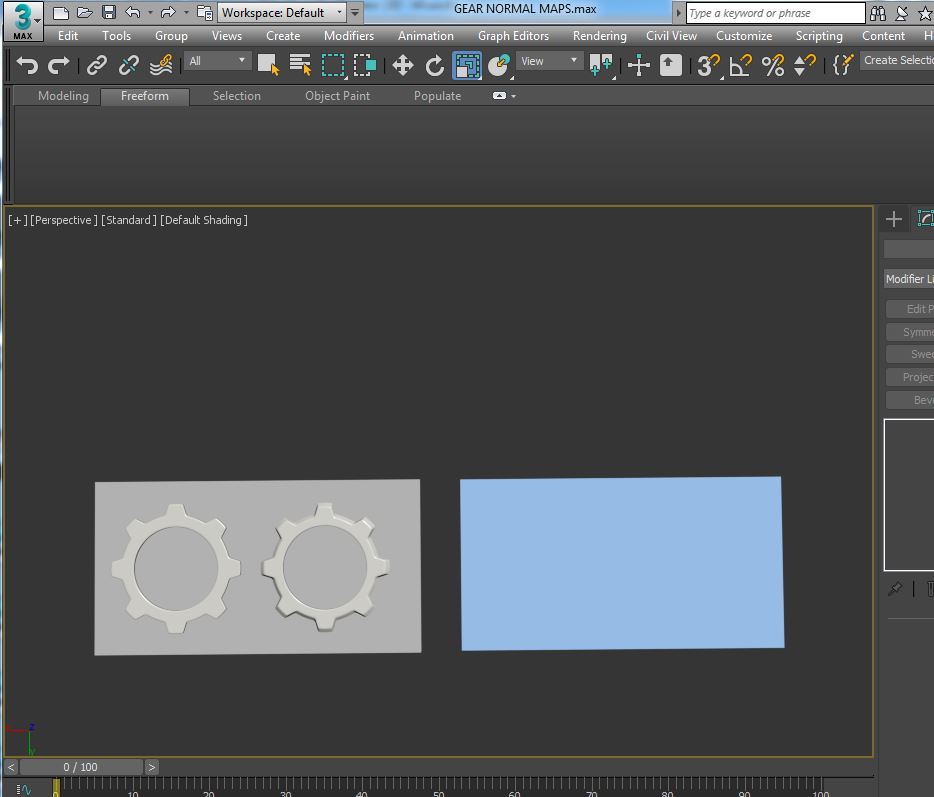Screen dimensions: 934x797
Task: Select the Select and Move tool
Action: tap(404, 66)
